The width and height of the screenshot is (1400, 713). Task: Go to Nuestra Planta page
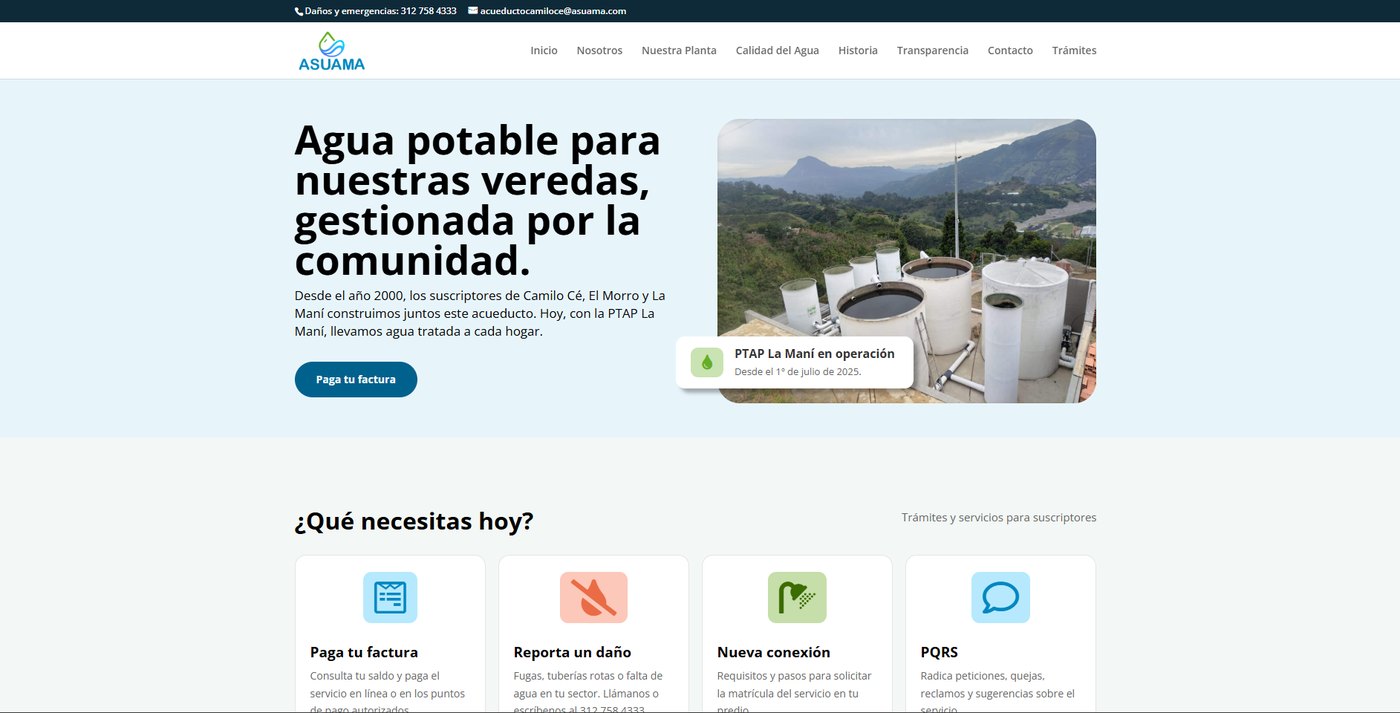pyautogui.click(x=679, y=50)
